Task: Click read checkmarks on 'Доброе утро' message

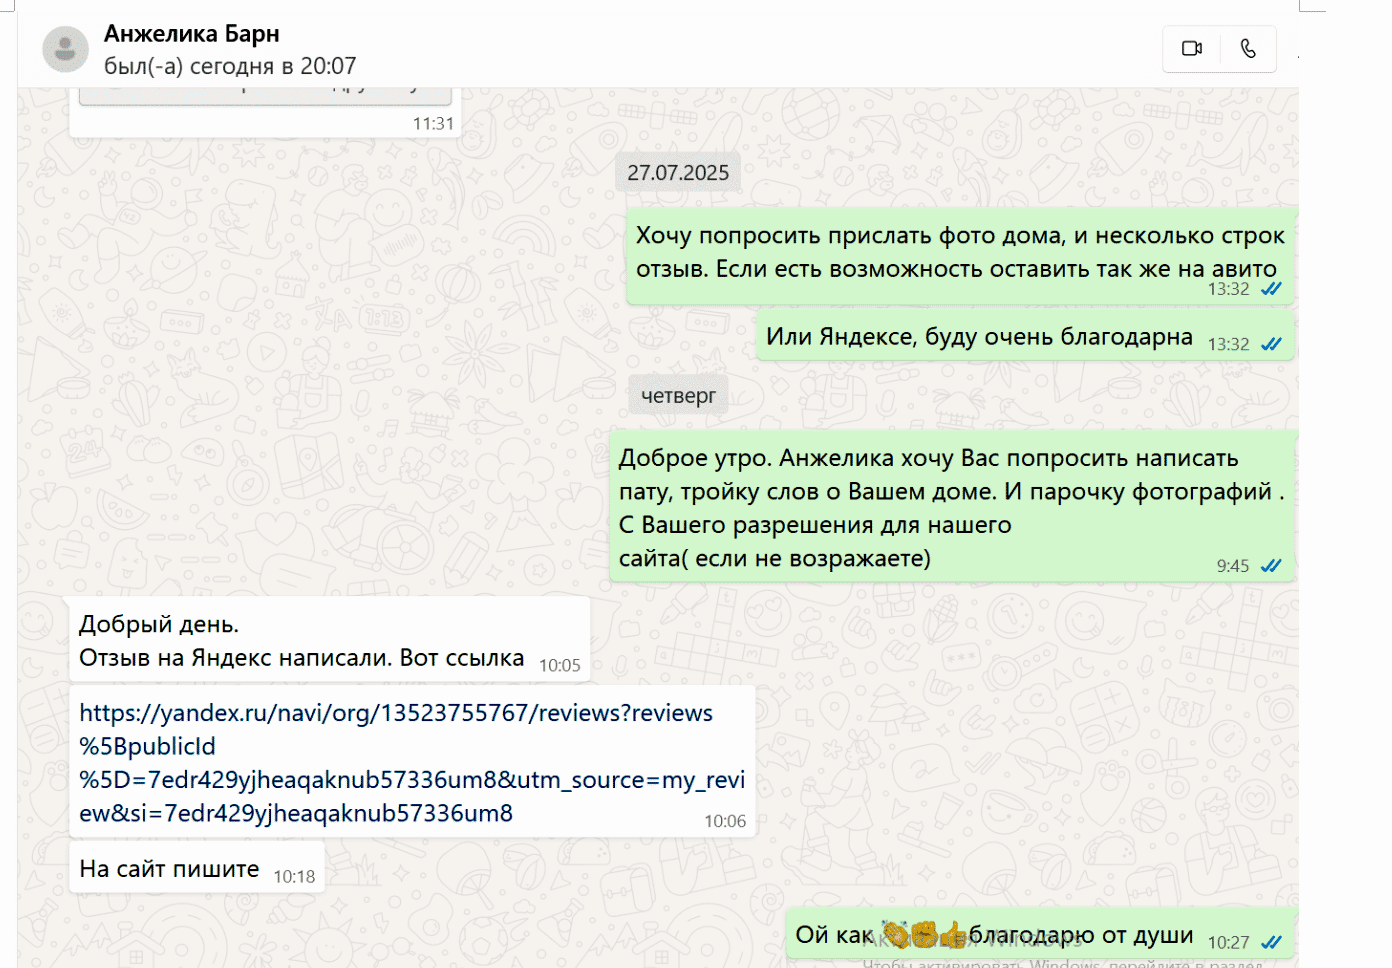Action: [1271, 566]
